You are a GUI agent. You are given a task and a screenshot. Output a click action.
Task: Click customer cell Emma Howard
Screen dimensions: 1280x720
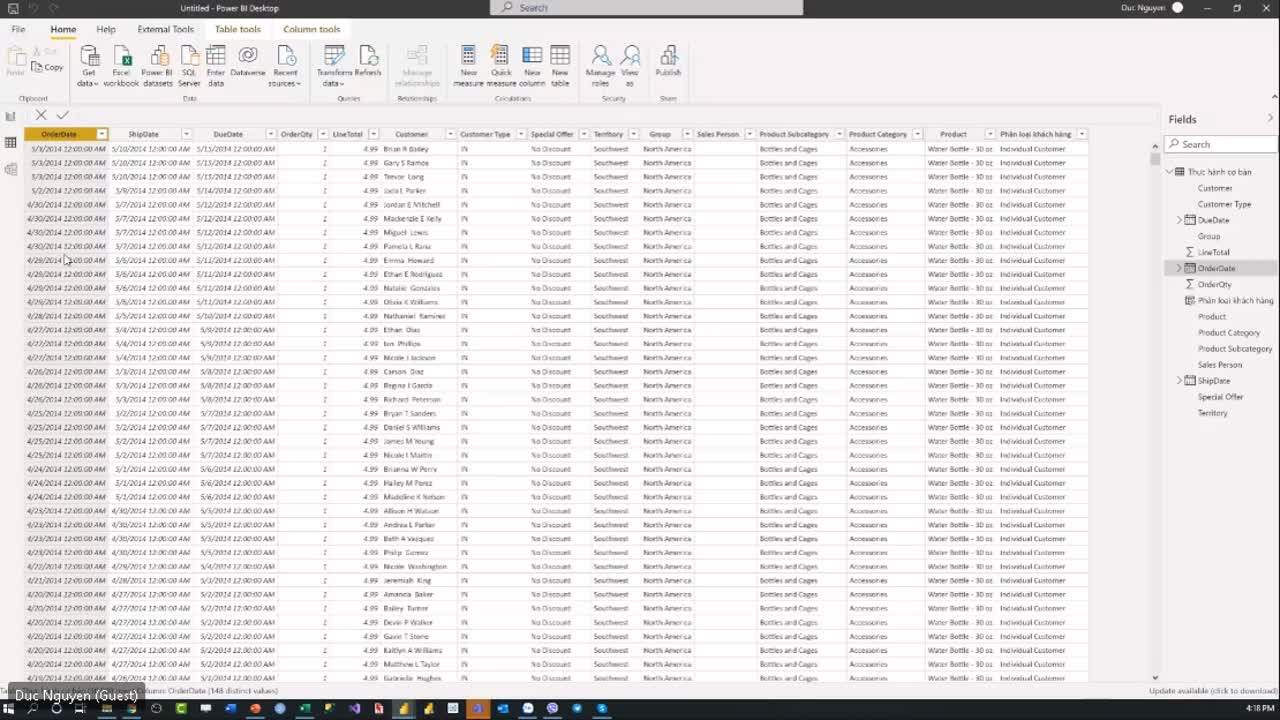click(x=408, y=260)
